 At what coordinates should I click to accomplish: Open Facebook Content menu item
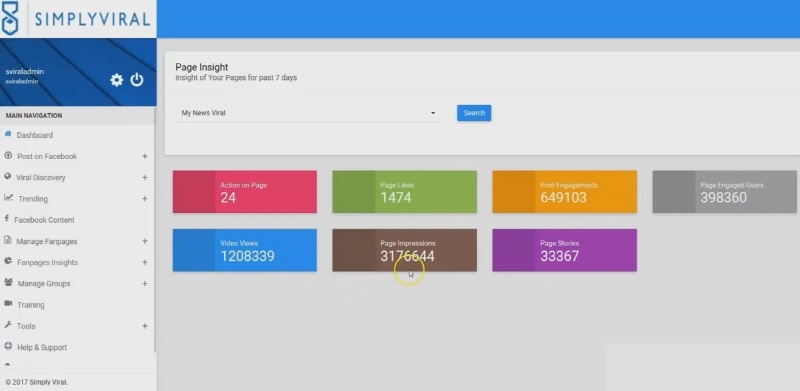coord(44,220)
